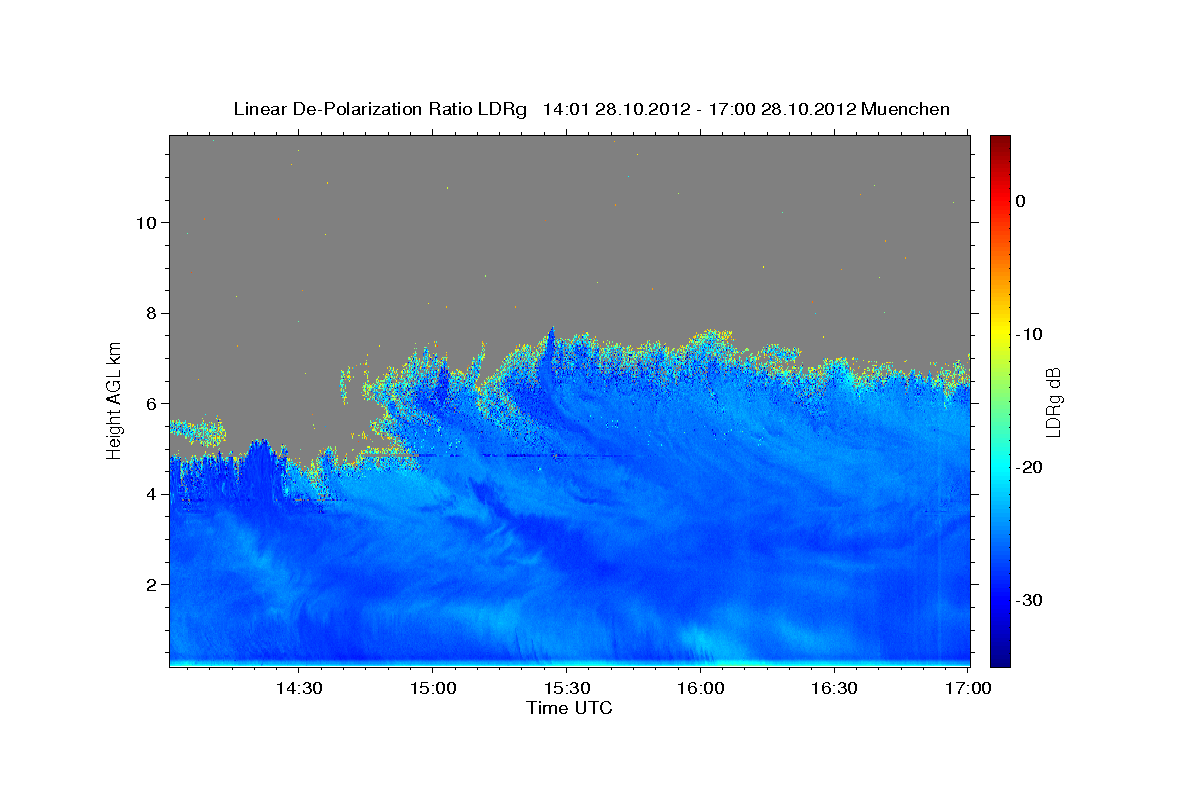This screenshot has height=800, width=1200.
Task: Click the colorbar value 0
Action: [x=1021, y=201]
